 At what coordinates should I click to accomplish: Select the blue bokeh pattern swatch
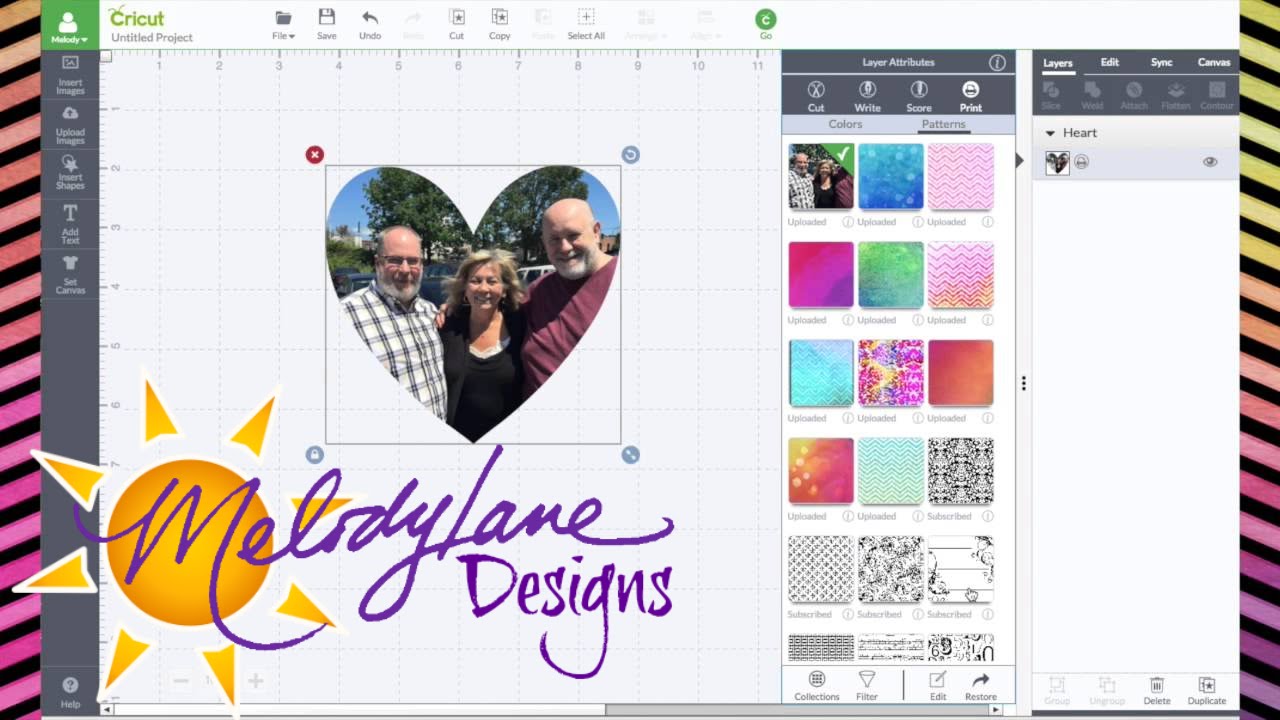click(x=891, y=176)
